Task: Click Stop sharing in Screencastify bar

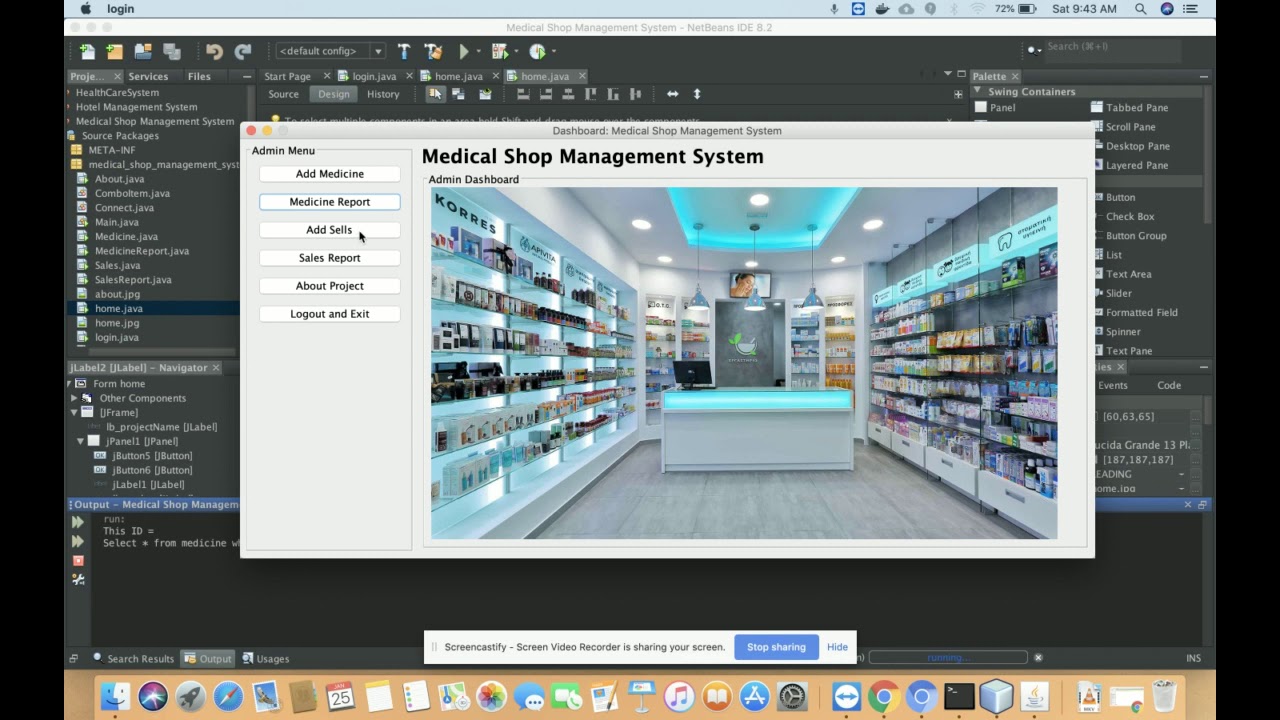Action: (776, 647)
